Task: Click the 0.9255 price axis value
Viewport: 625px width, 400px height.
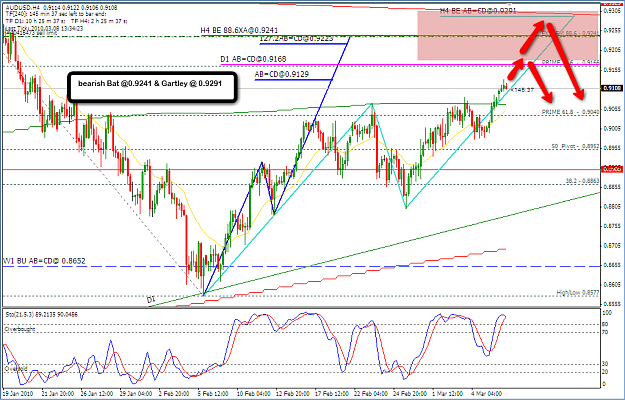Action: click(x=613, y=30)
